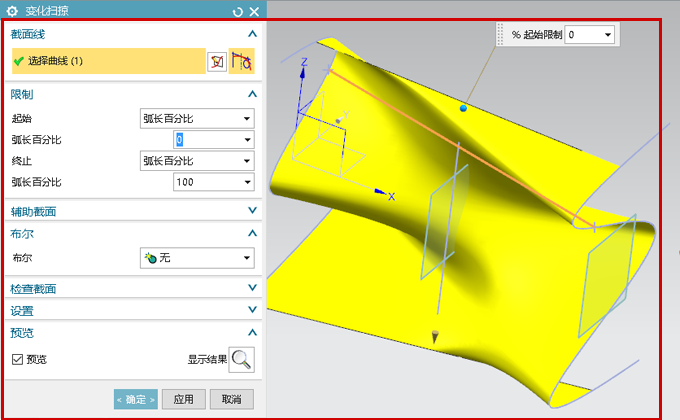This screenshot has height=420, width=680.
Task: Toggle the 预览 checkbox
Action: tap(17, 360)
